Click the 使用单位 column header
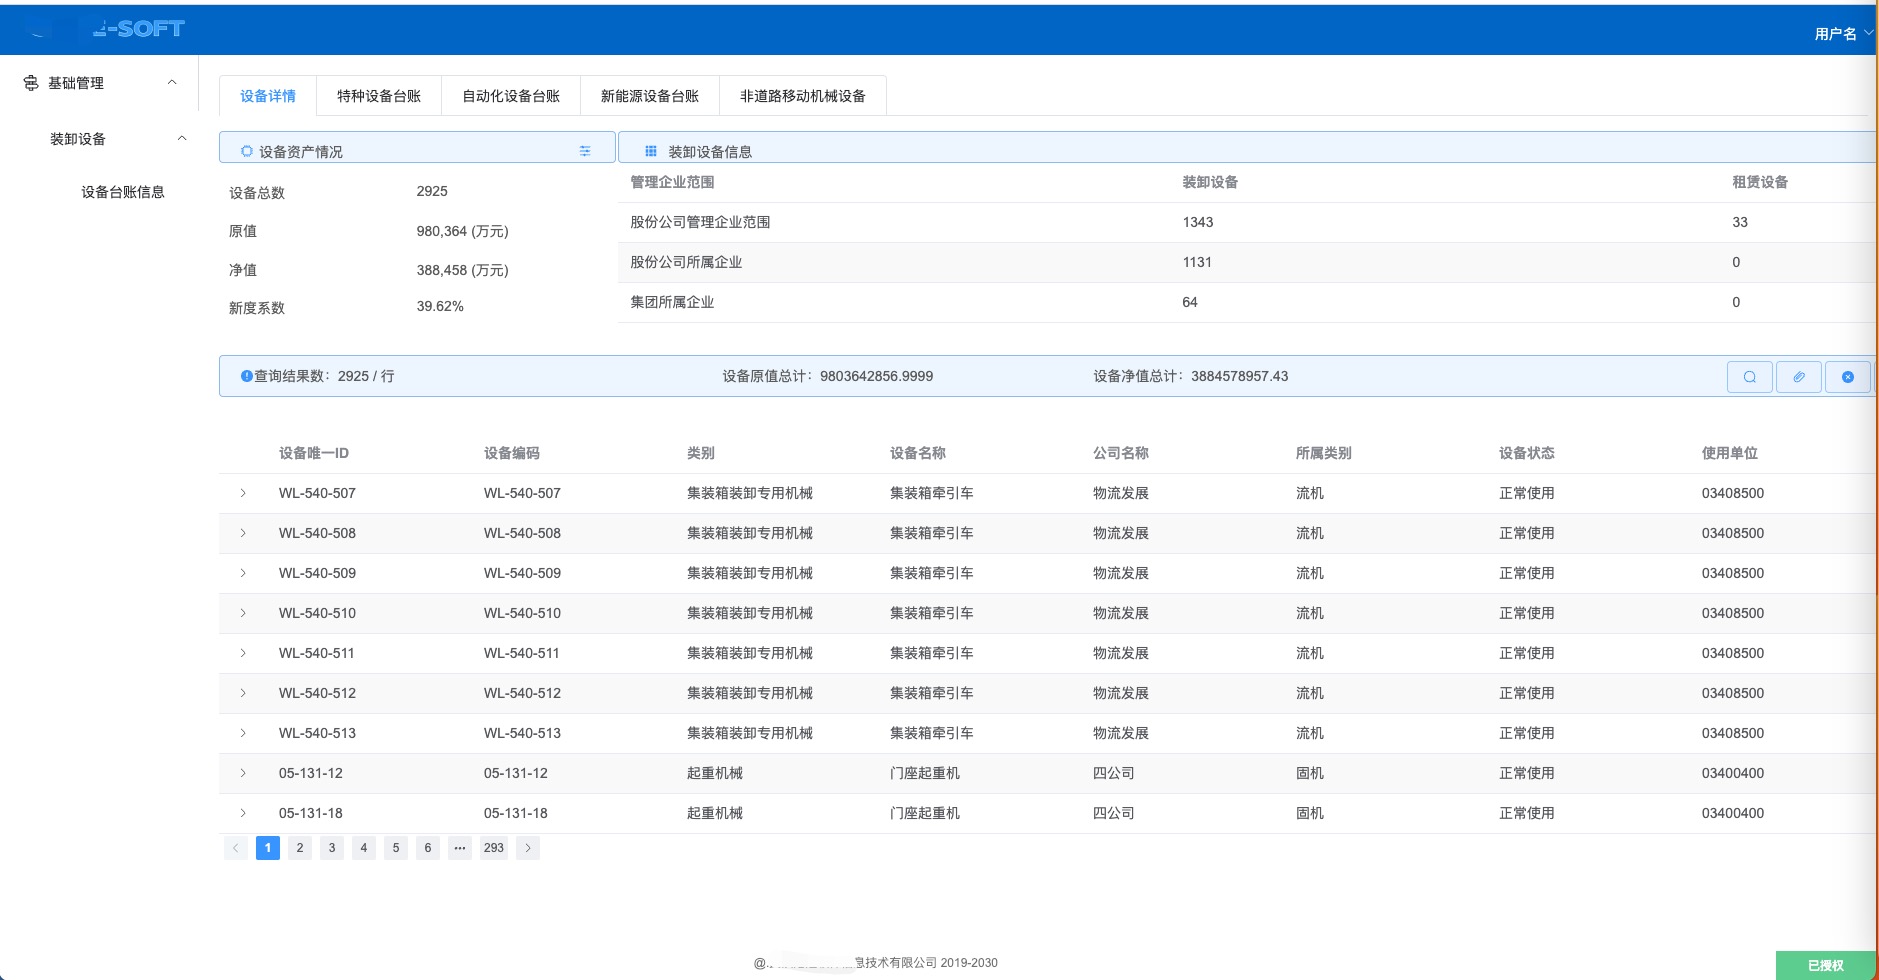Image resolution: width=1879 pixels, height=980 pixels. click(x=1730, y=453)
